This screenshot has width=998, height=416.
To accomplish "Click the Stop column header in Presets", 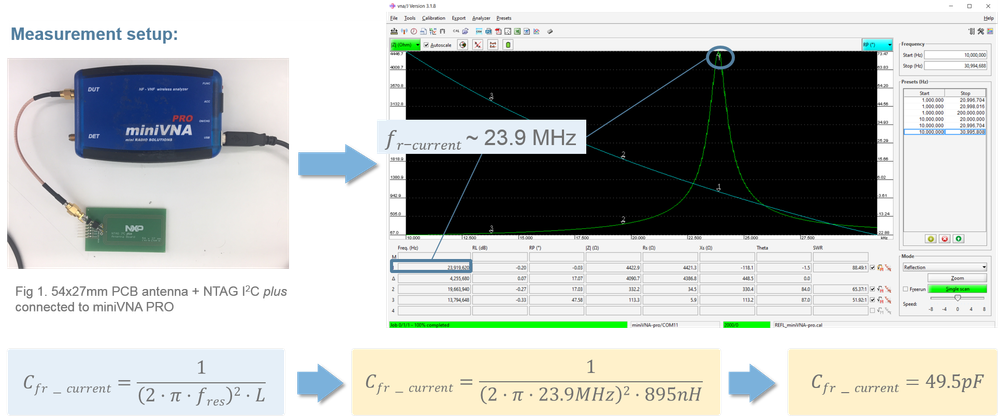I will [x=966, y=93].
